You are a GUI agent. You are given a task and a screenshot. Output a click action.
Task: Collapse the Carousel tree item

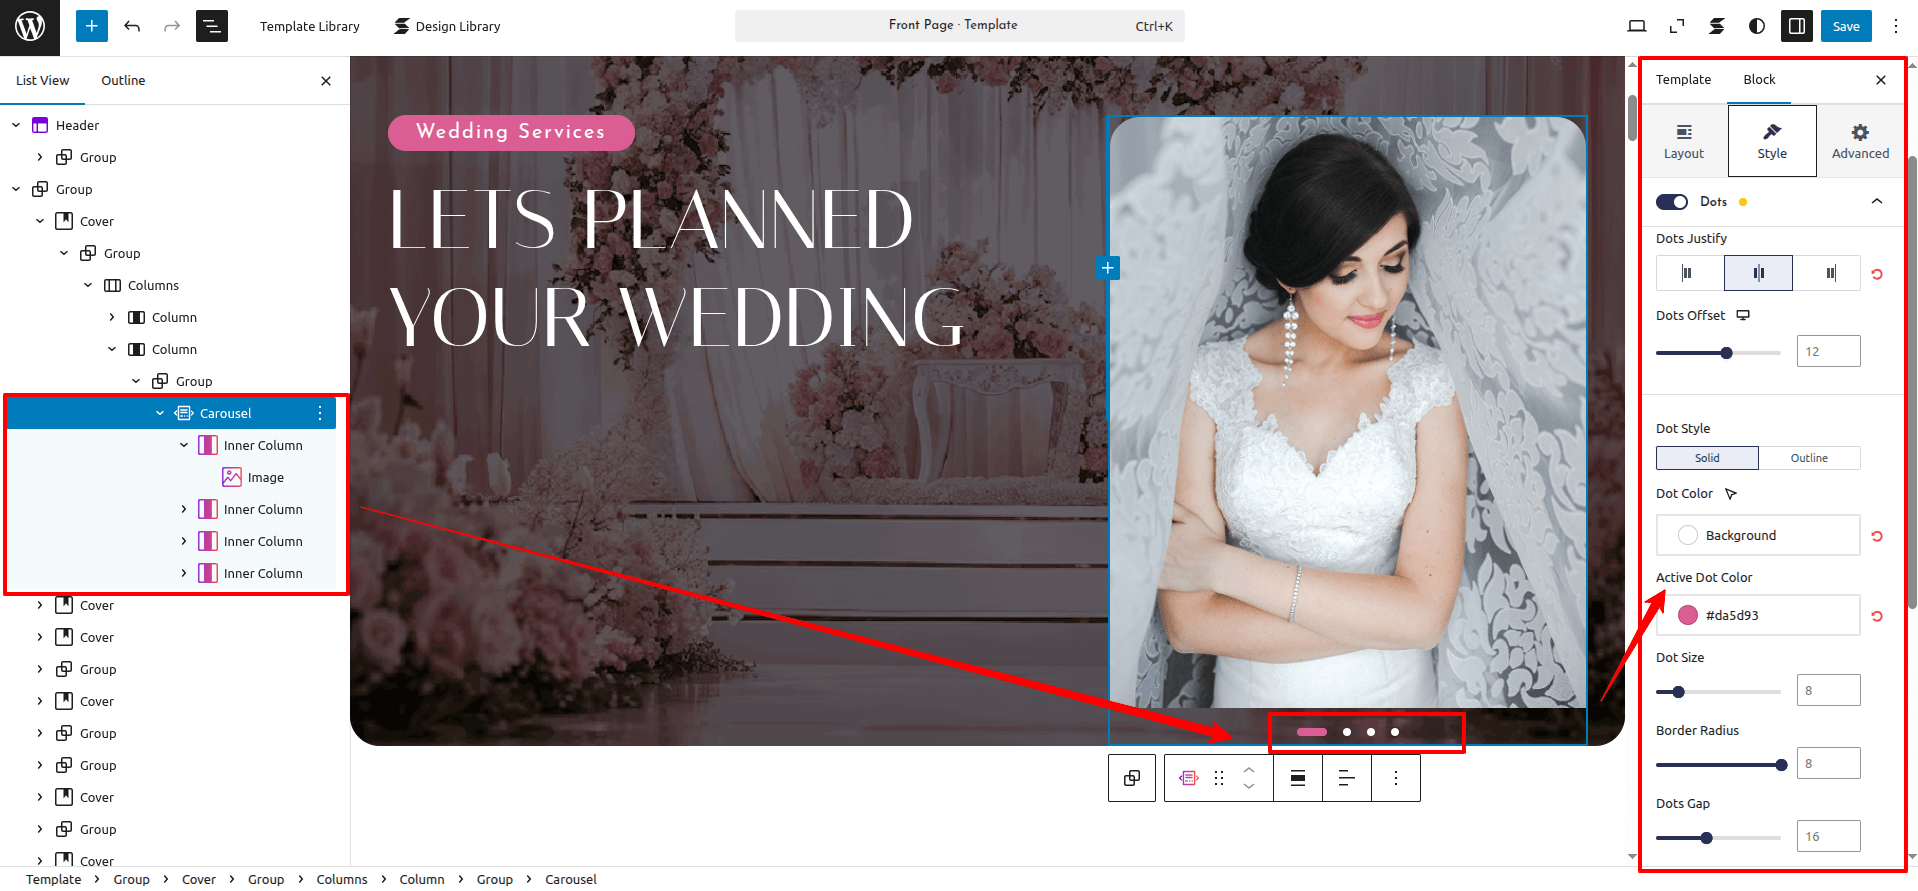point(160,413)
